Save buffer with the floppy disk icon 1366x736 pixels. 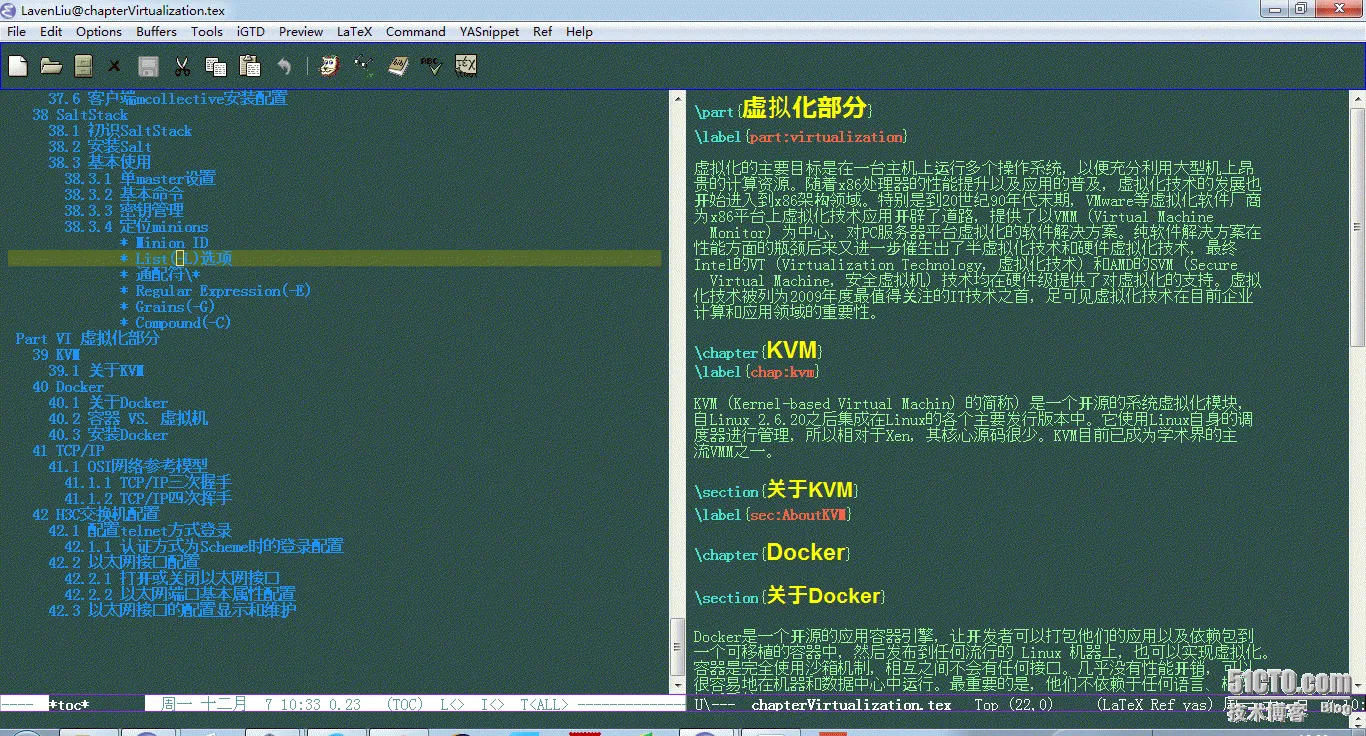(148, 66)
